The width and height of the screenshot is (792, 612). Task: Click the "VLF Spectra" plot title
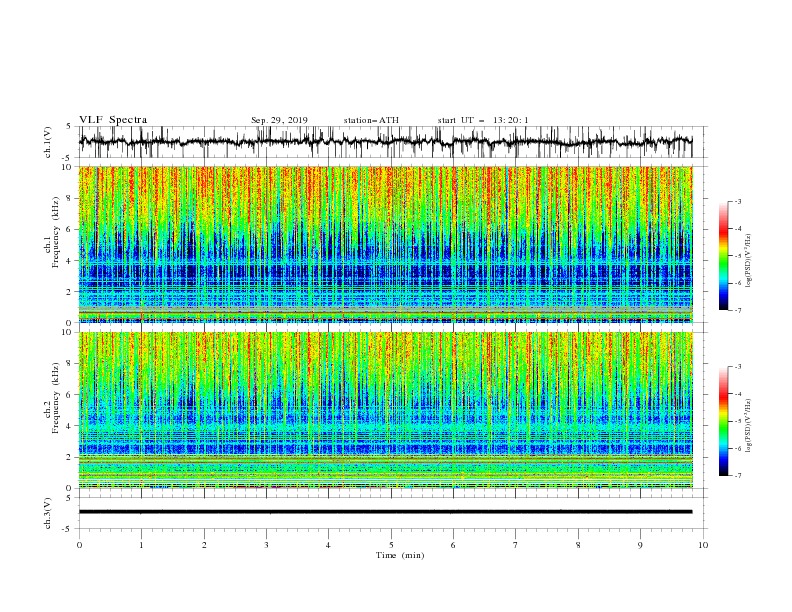tap(113, 120)
